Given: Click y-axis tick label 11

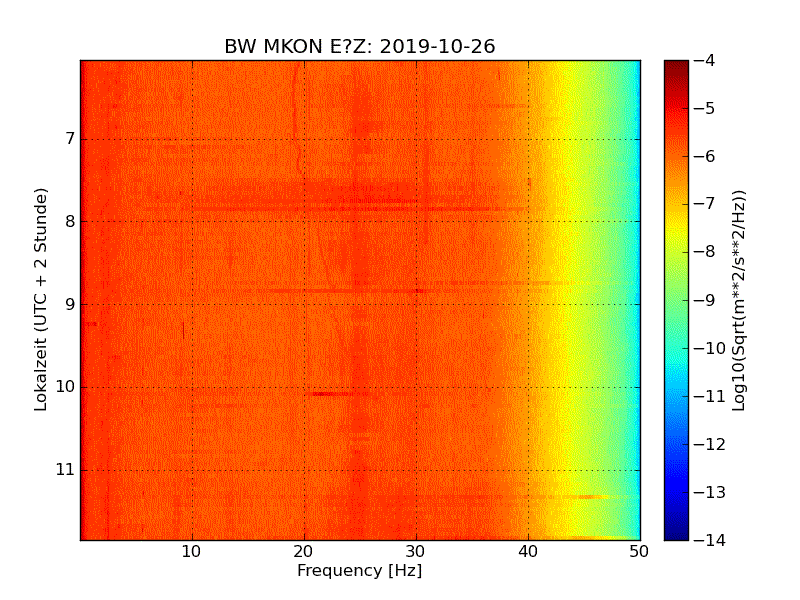Looking at the screenshot, I should pyautogui.click(x=65, y=469).
